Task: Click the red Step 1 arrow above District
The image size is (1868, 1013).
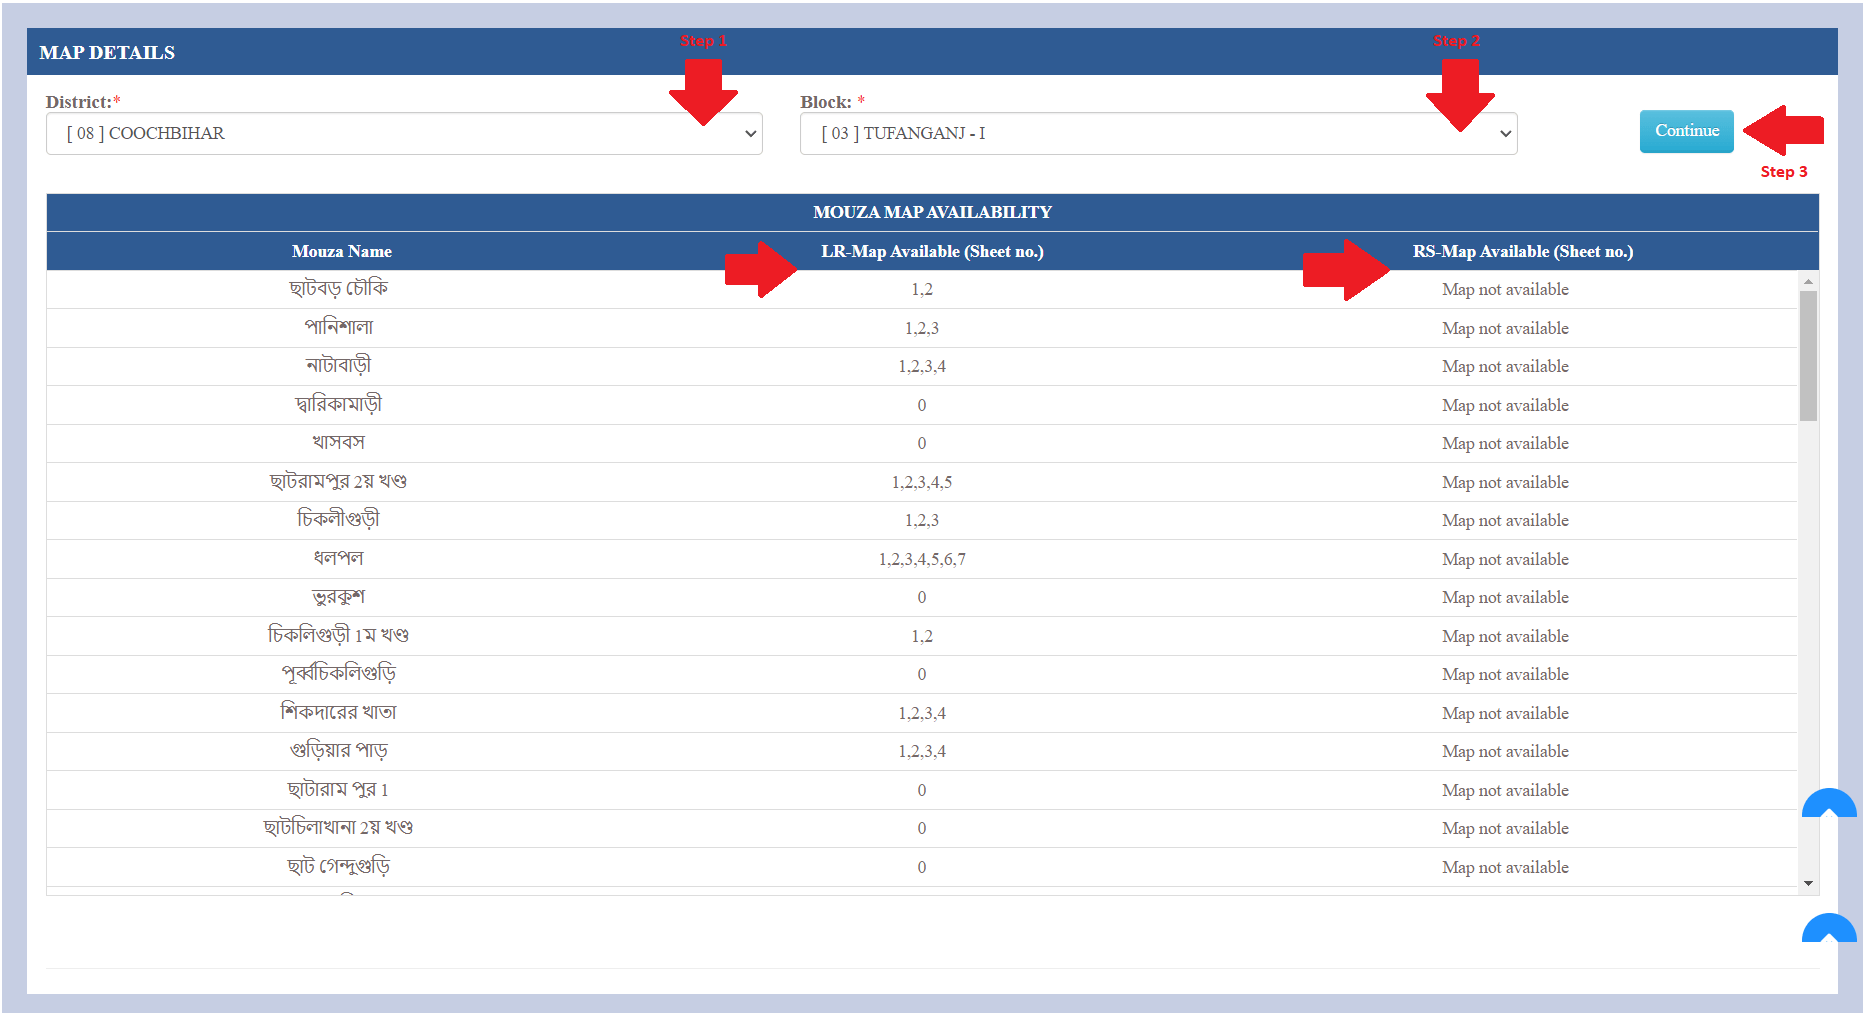Action: [704, 91]
